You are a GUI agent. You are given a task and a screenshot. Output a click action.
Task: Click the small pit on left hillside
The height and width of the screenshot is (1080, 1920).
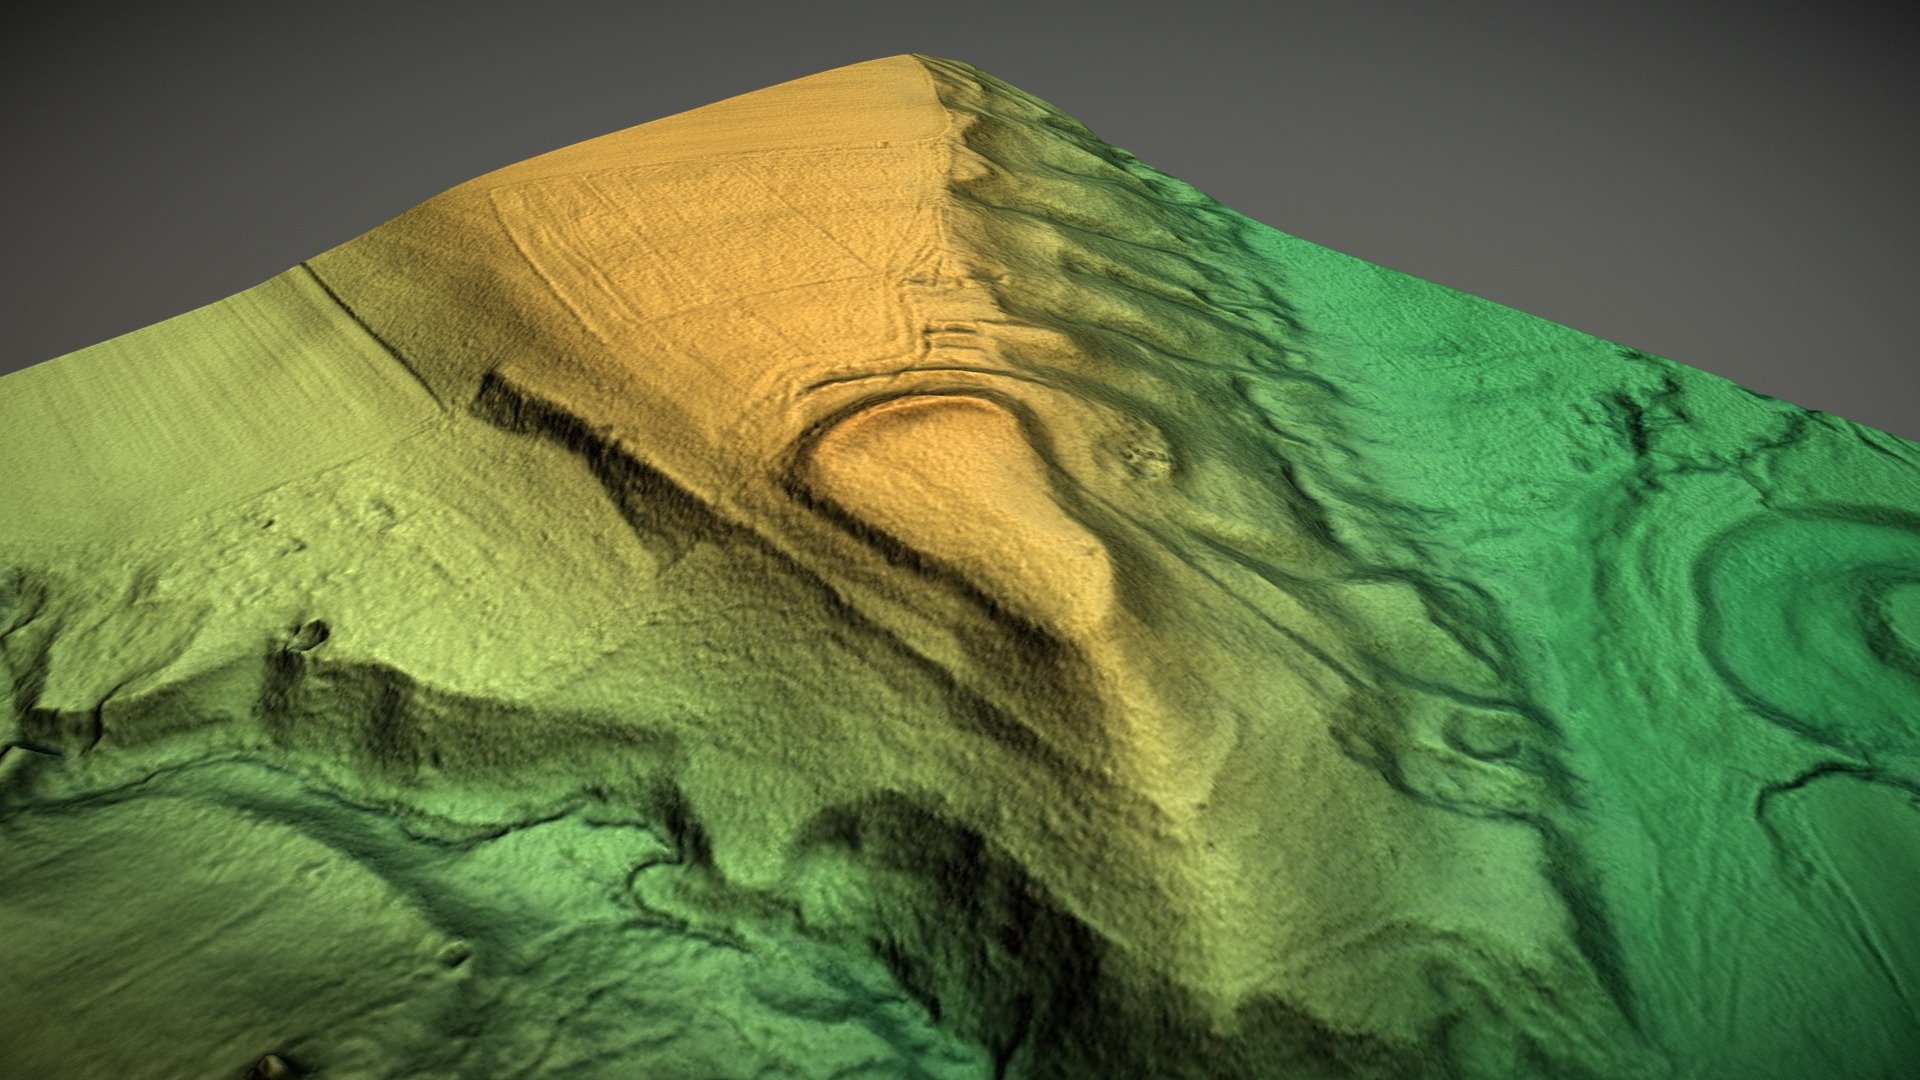pos(312,632)
